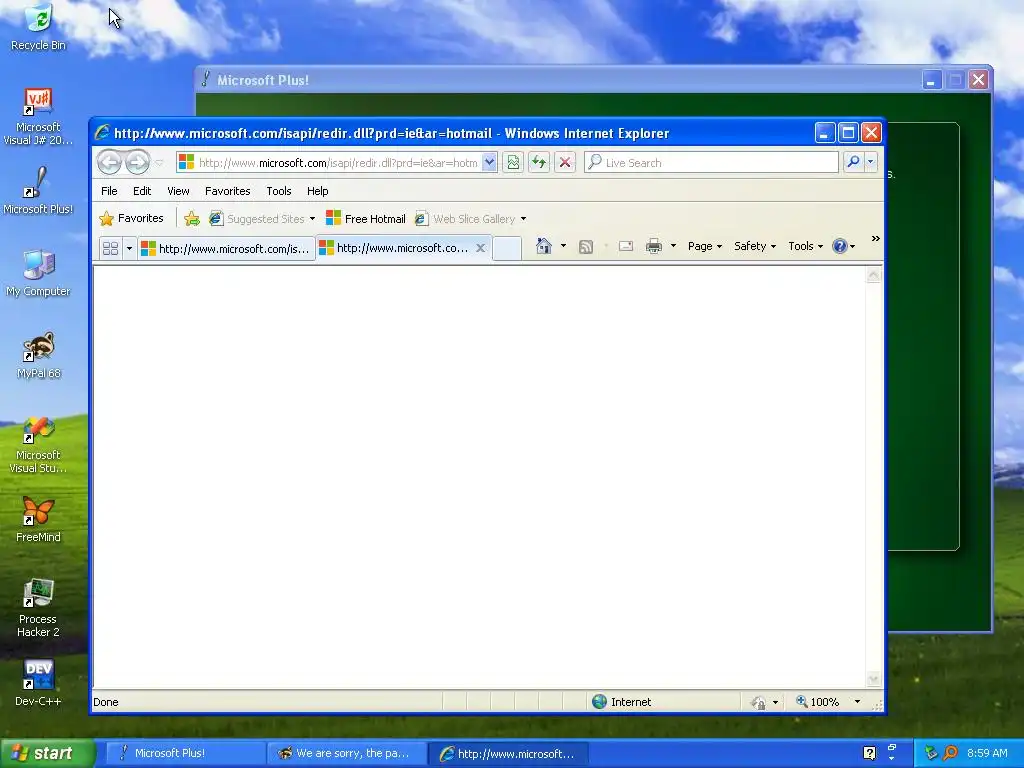
Task: Open the recent pages dropdown arrow
Action: [x=159, y=163]
